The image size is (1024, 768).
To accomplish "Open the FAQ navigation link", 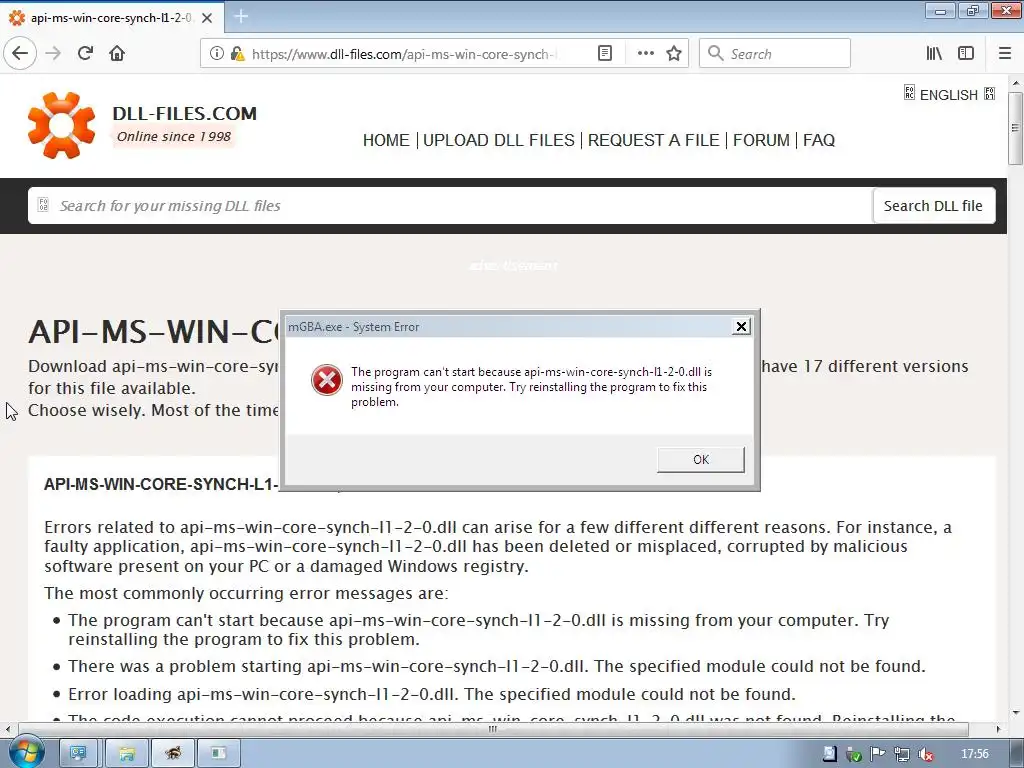I will 819,140.
